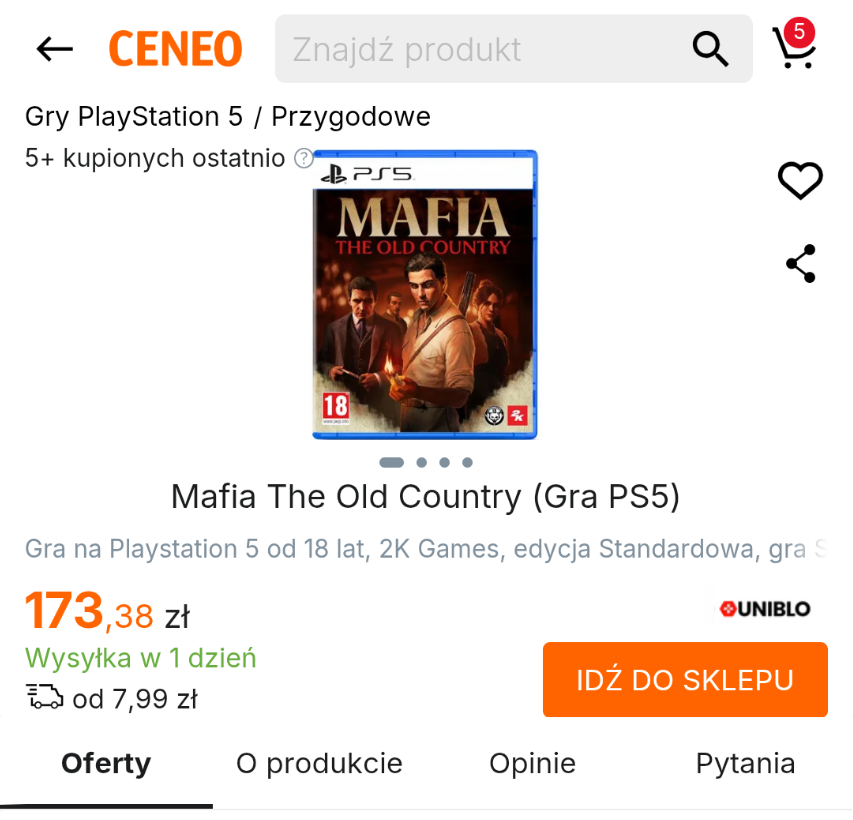Image resolution: width=853 pixels, height=820 pixels.
Task: Switch to the O produkcie tab
Action: point(319,763)
